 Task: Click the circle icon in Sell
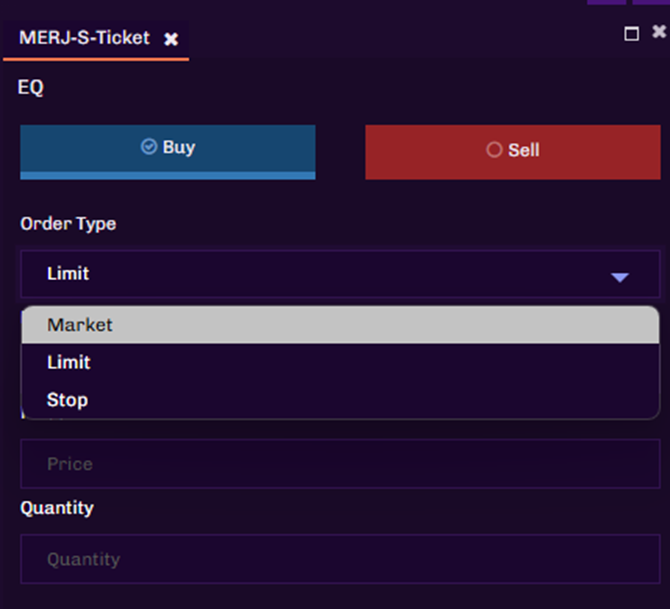click(x=494, y=150)
